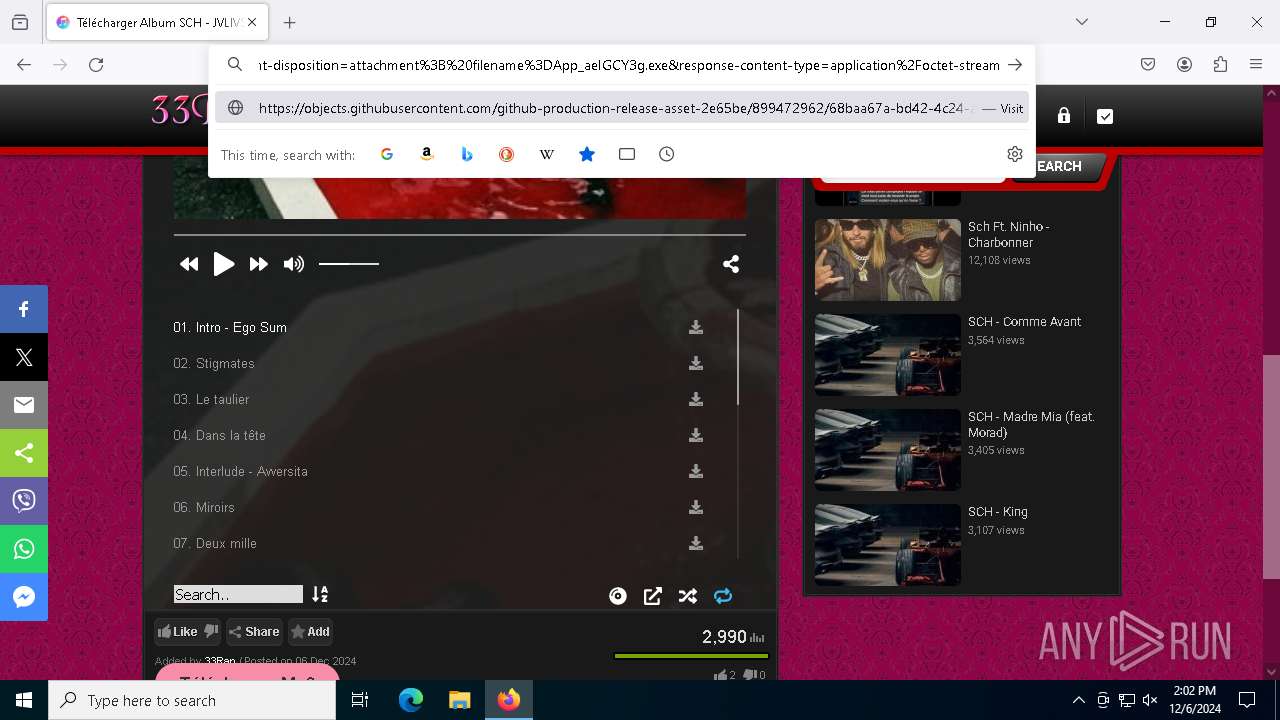Share on Messenger from side bar

pos(24,597)
